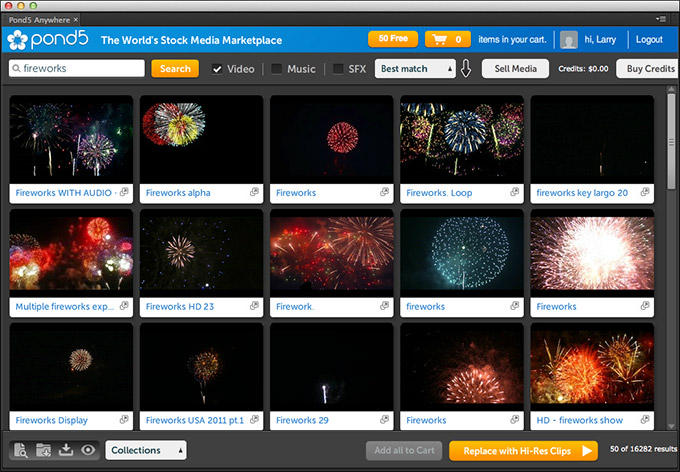Open the file search icon in bottom toolbar
680x472 pixels.
[20, 450]
